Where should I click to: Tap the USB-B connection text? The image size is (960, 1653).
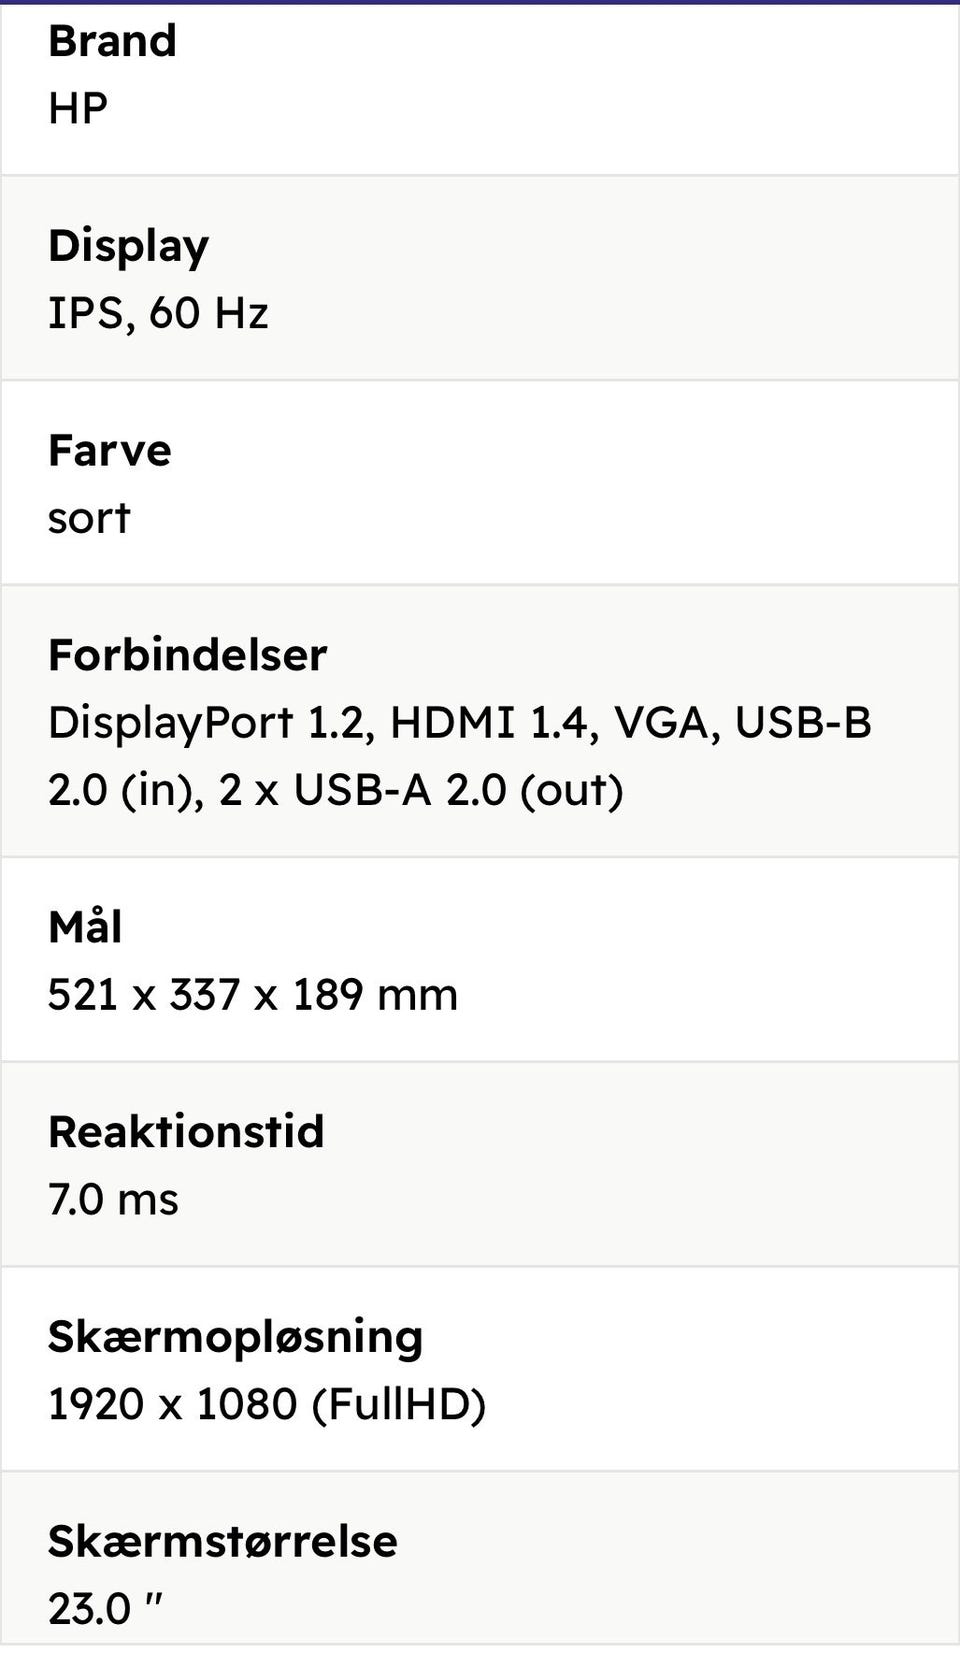pos(802,722)
